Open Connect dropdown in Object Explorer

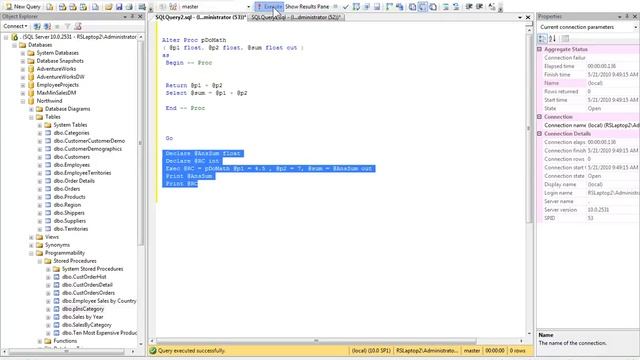point(16,26)
